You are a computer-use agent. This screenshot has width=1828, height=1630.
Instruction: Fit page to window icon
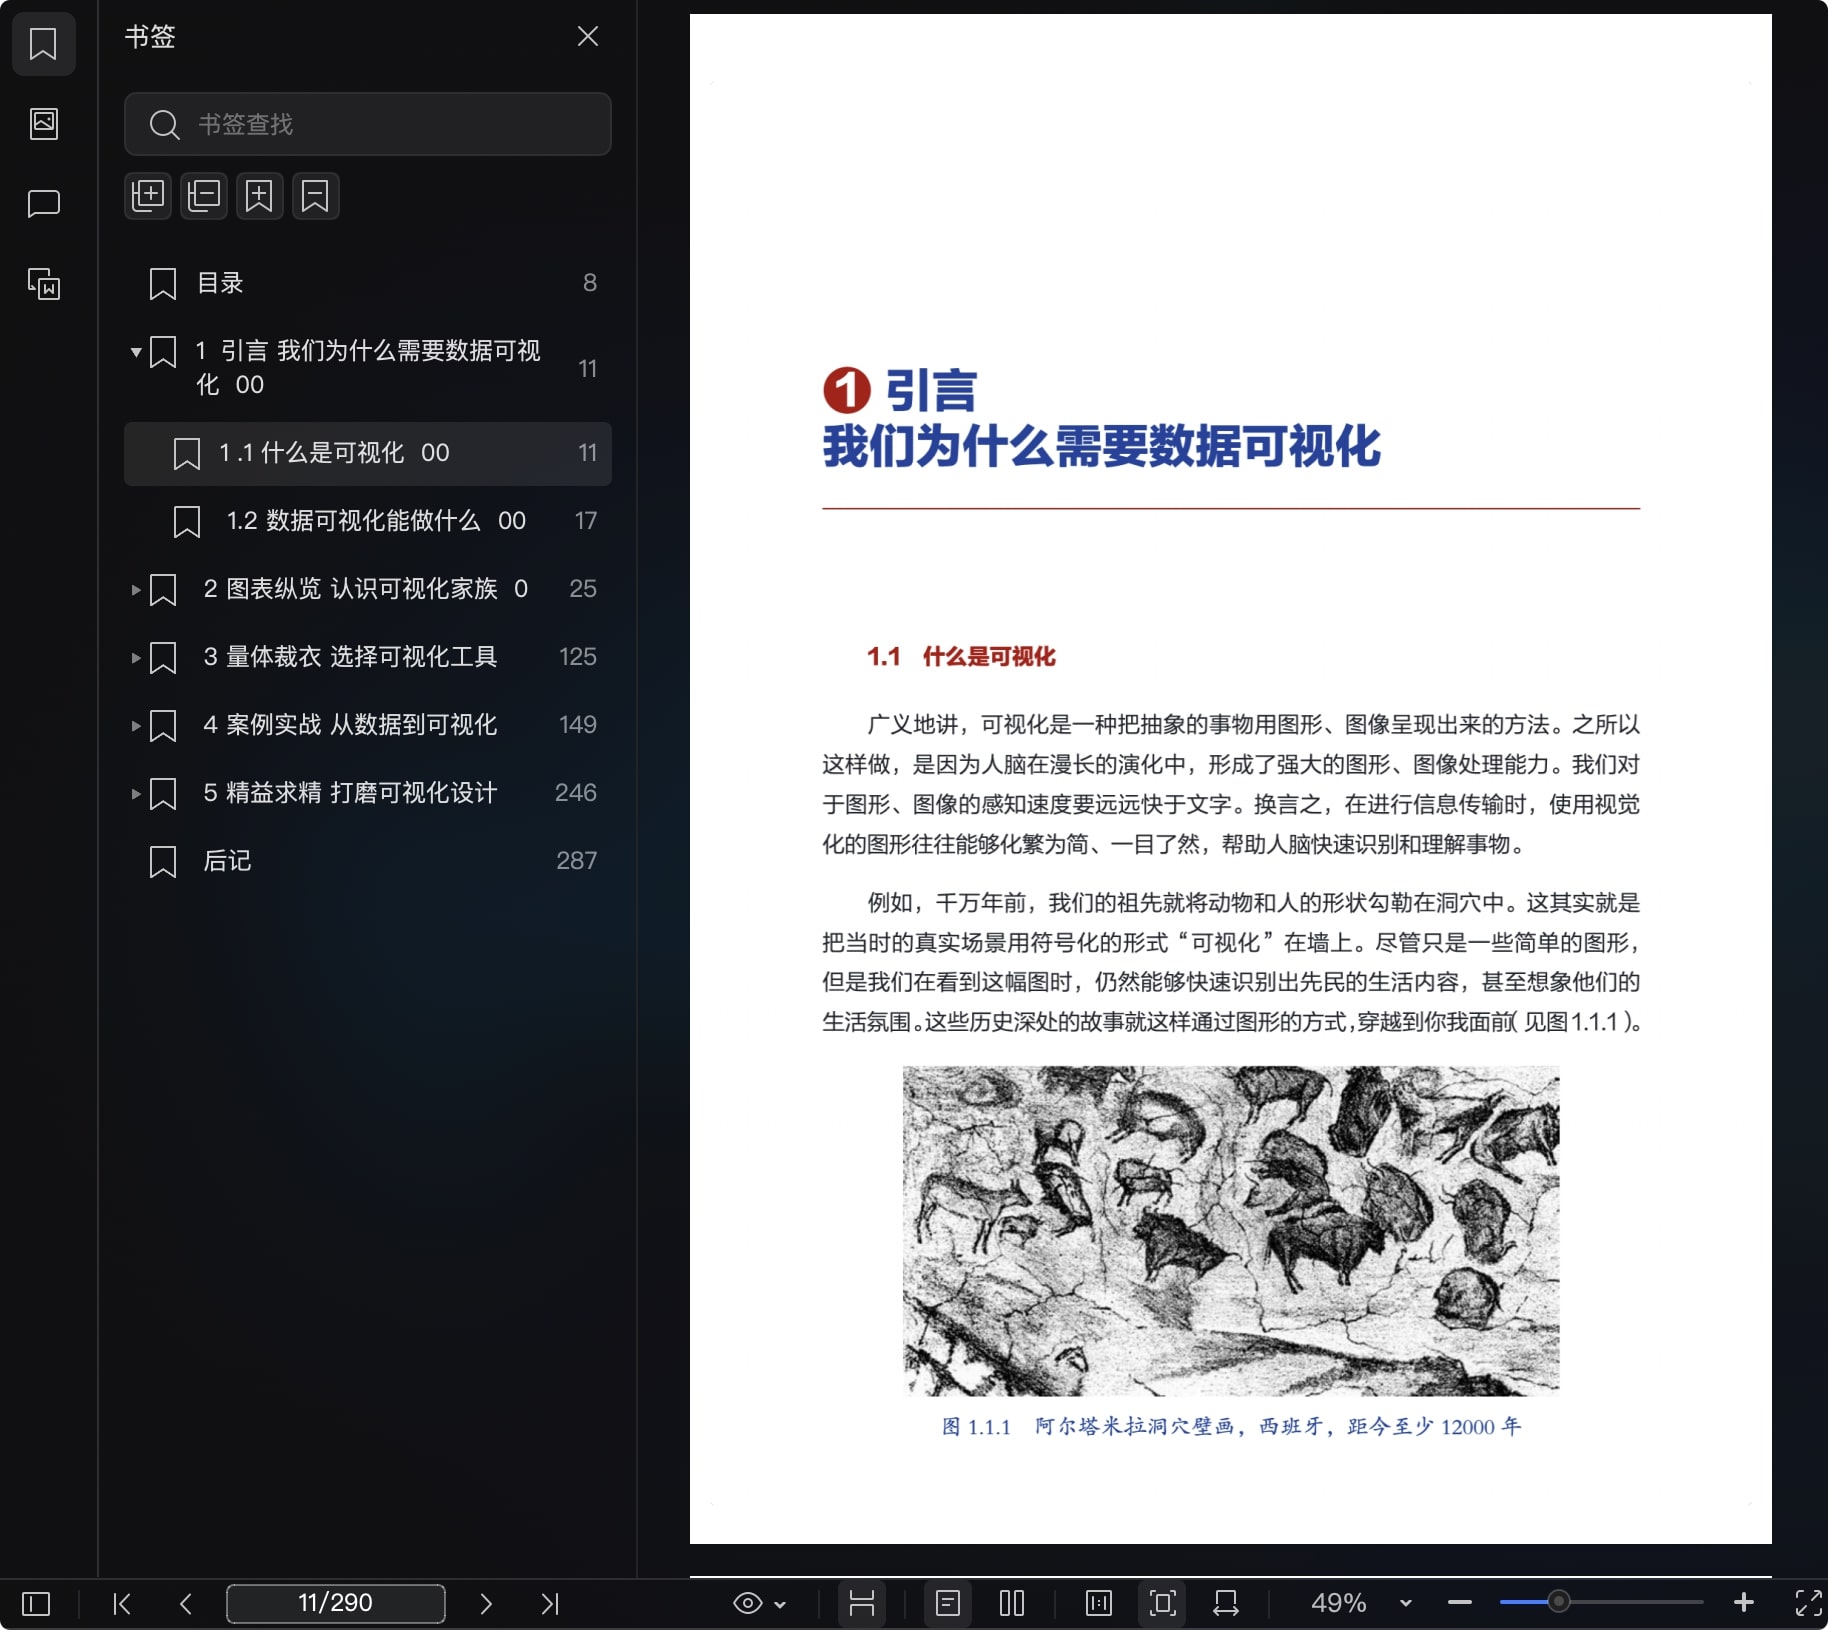coord(1163,1604)
